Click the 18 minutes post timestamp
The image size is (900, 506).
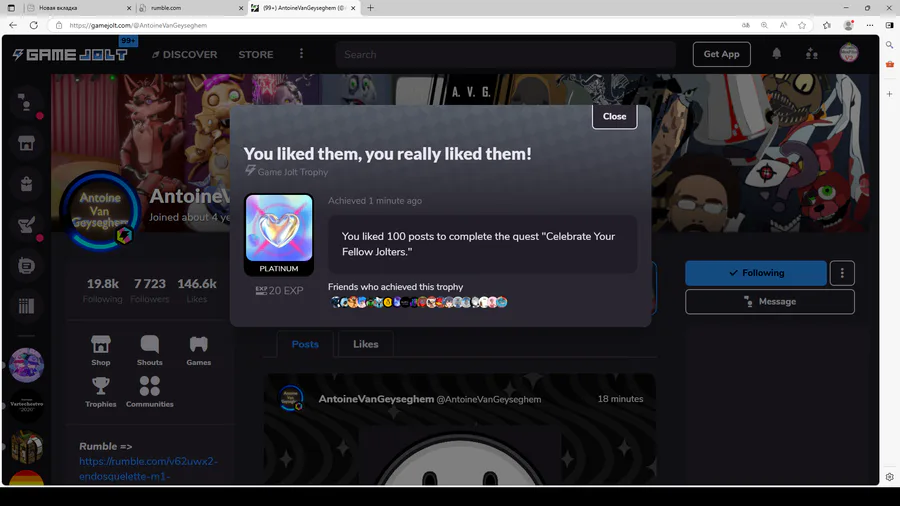(620, 399)
